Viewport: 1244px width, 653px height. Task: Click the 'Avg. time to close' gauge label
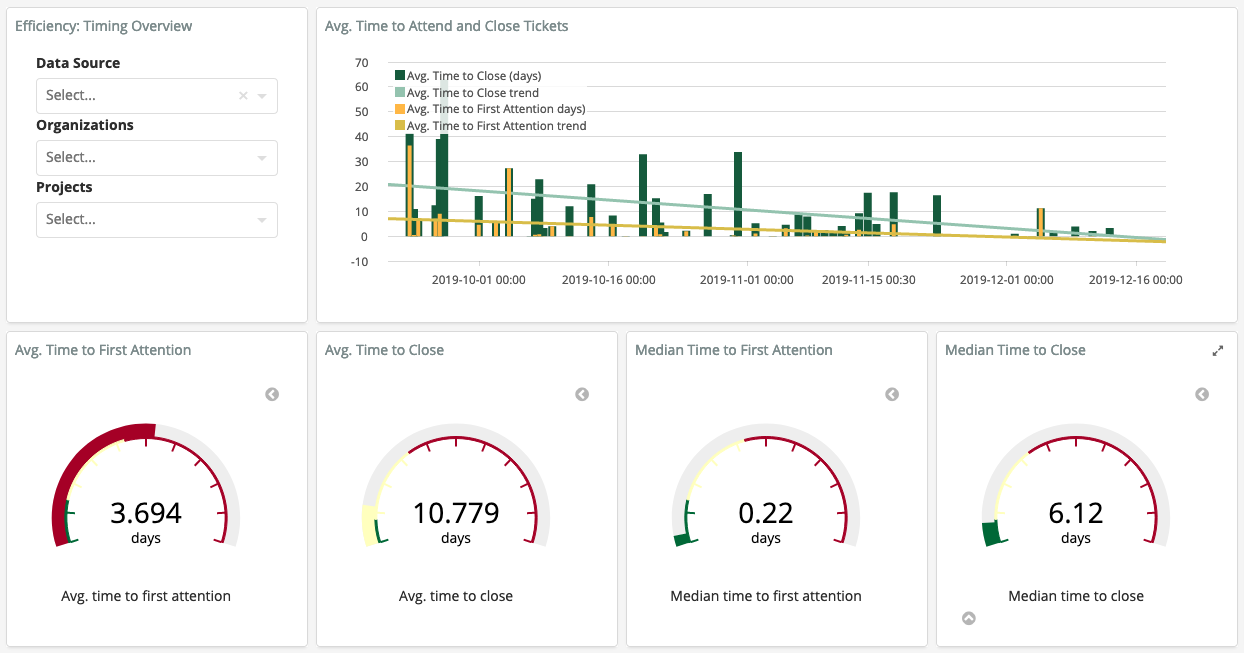456,596
